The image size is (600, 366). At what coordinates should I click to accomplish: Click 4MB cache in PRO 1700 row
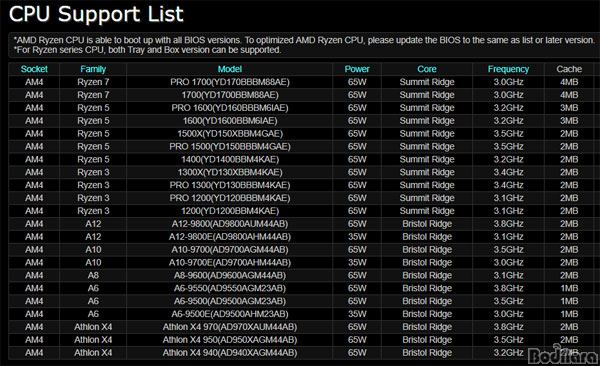click(569, 82)
